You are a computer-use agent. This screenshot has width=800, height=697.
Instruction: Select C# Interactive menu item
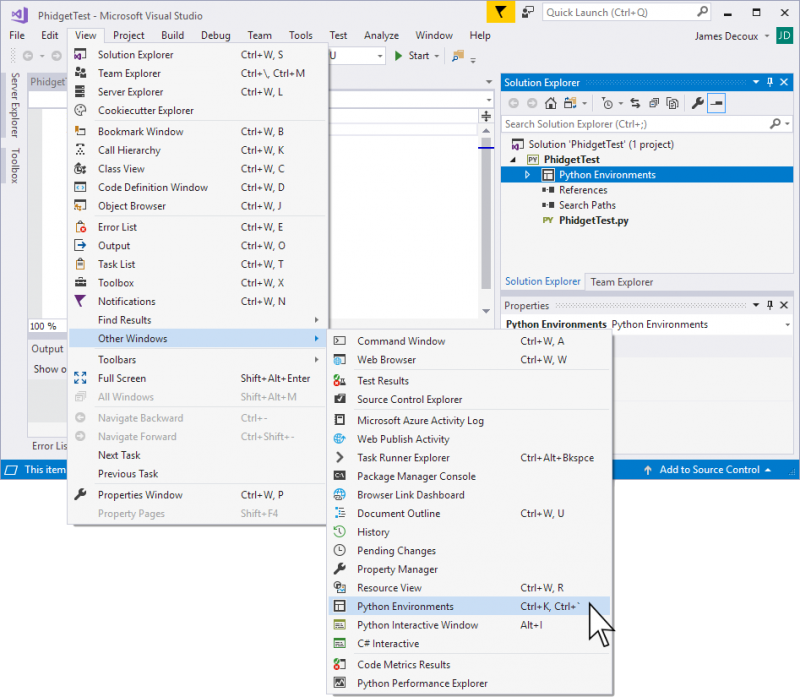coord(469,643)
